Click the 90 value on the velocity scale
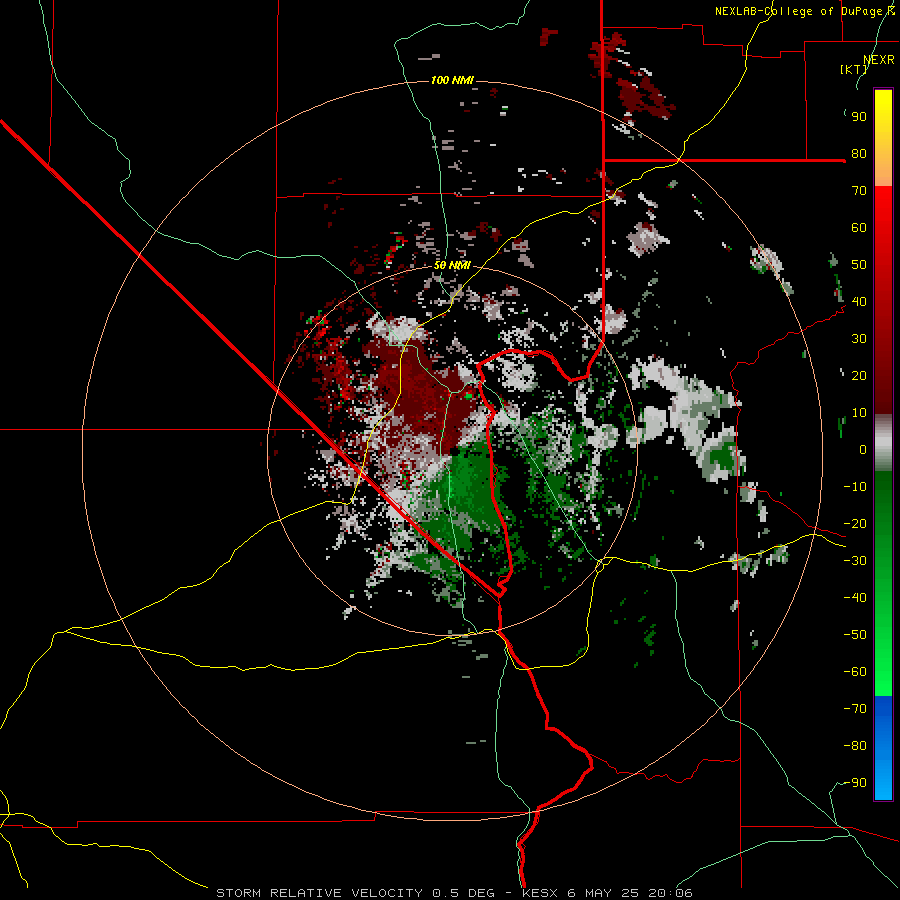The width and height of the screenshot is (900, 900). click(859, 117)
